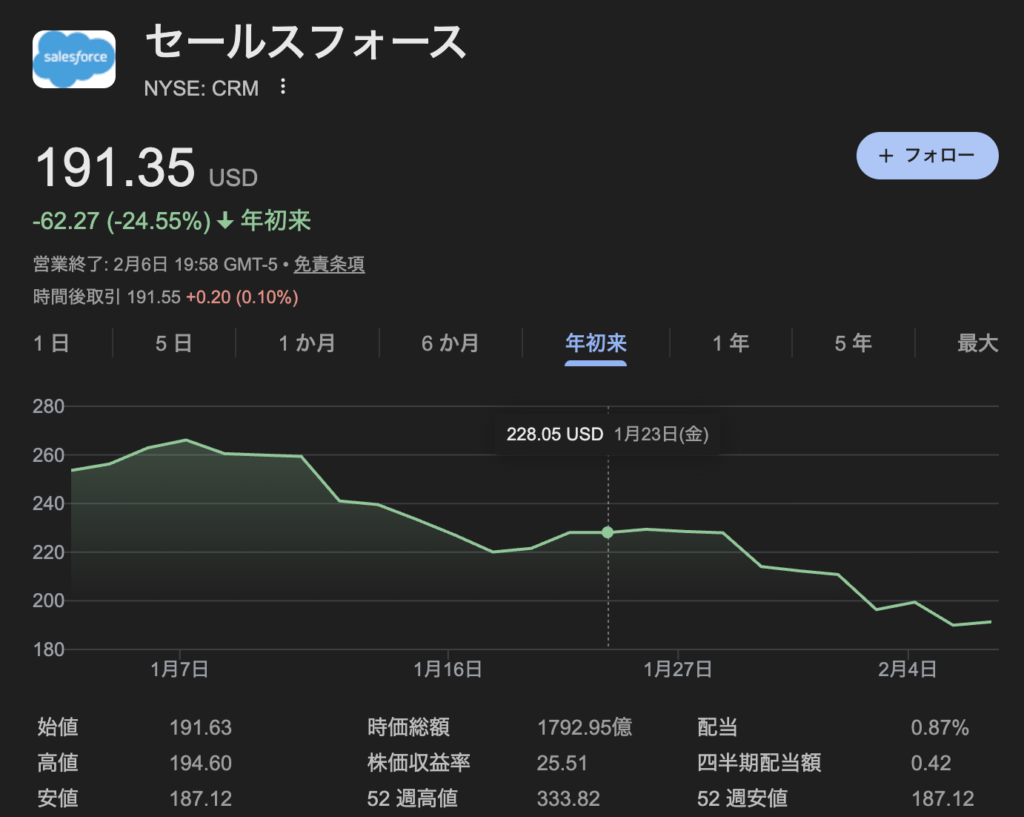Click the down arrow next to 年初来 change

pos(225,221)
